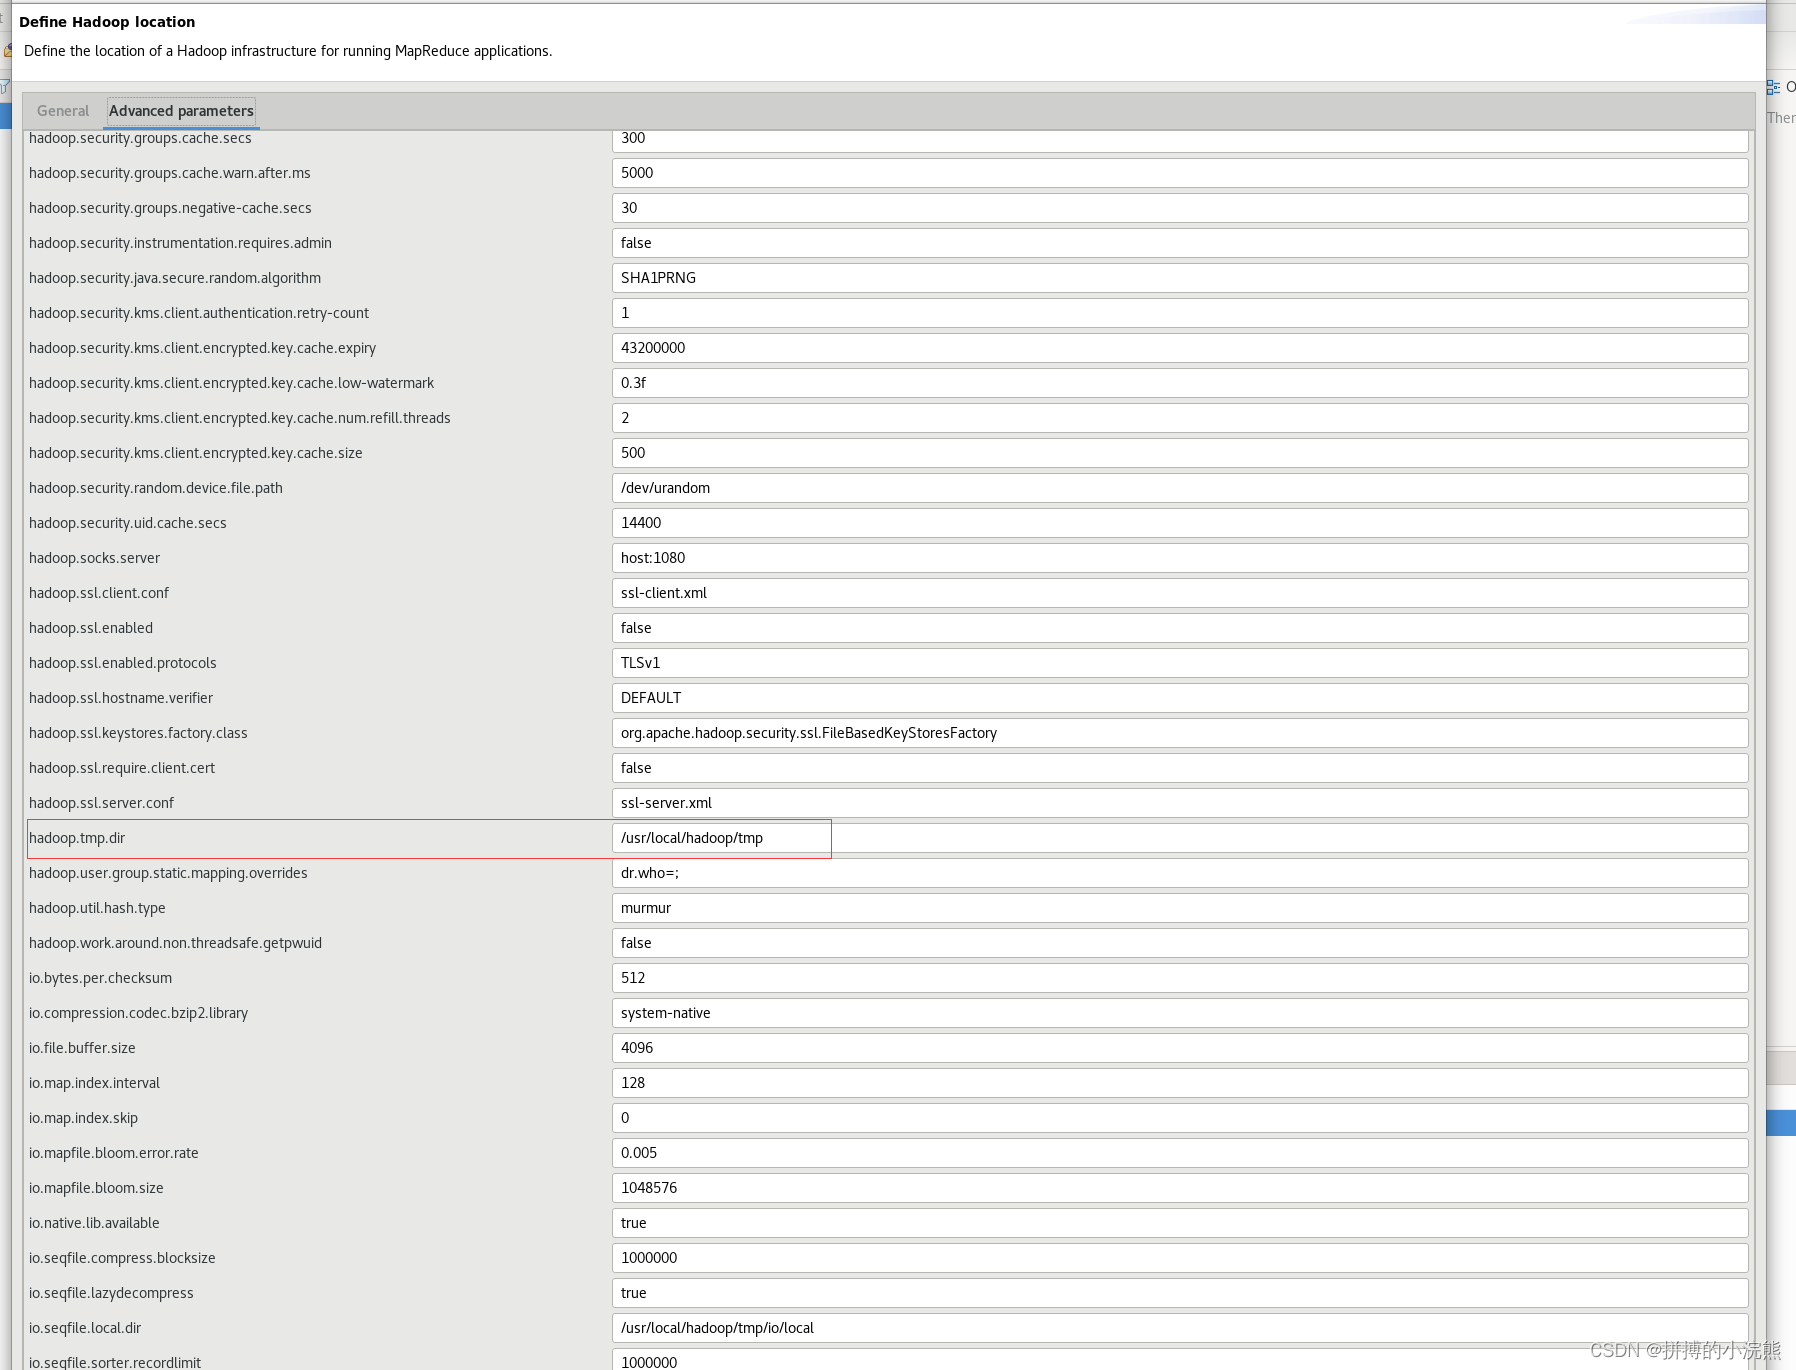The image size is (1796, 1370).
Task: Edit /dev/urandom device file path field
Action: (x=1180, y=488)
